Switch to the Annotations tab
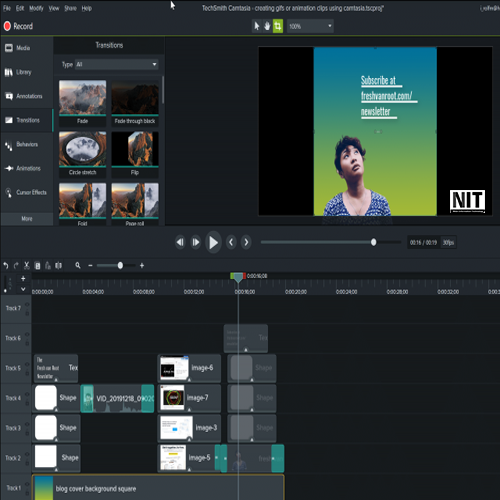 click(27, 96)
